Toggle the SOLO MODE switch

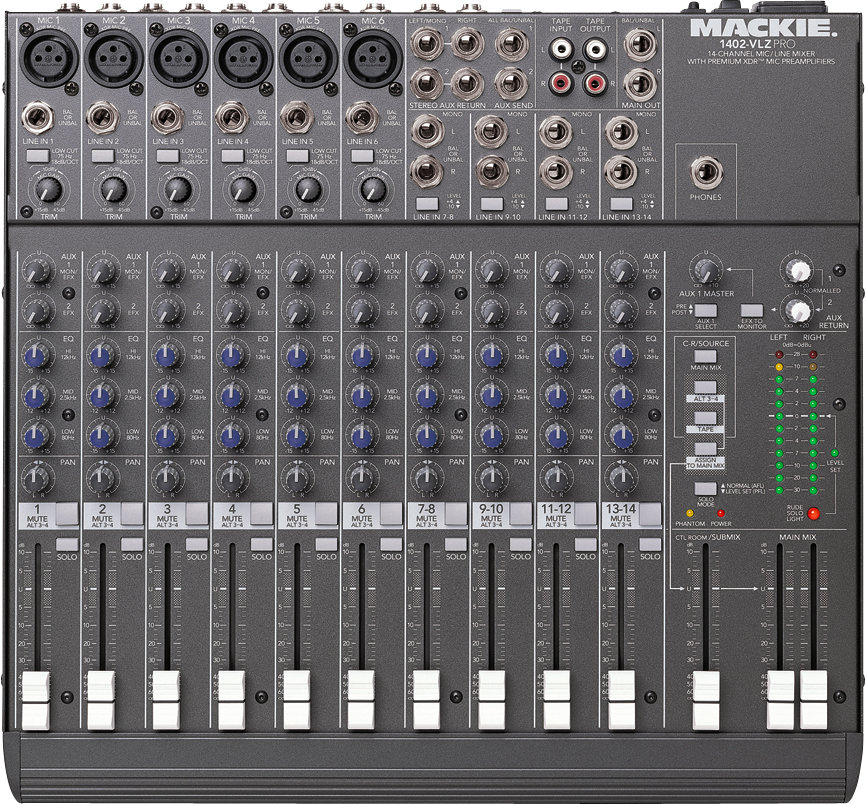[x=705, y=489]
